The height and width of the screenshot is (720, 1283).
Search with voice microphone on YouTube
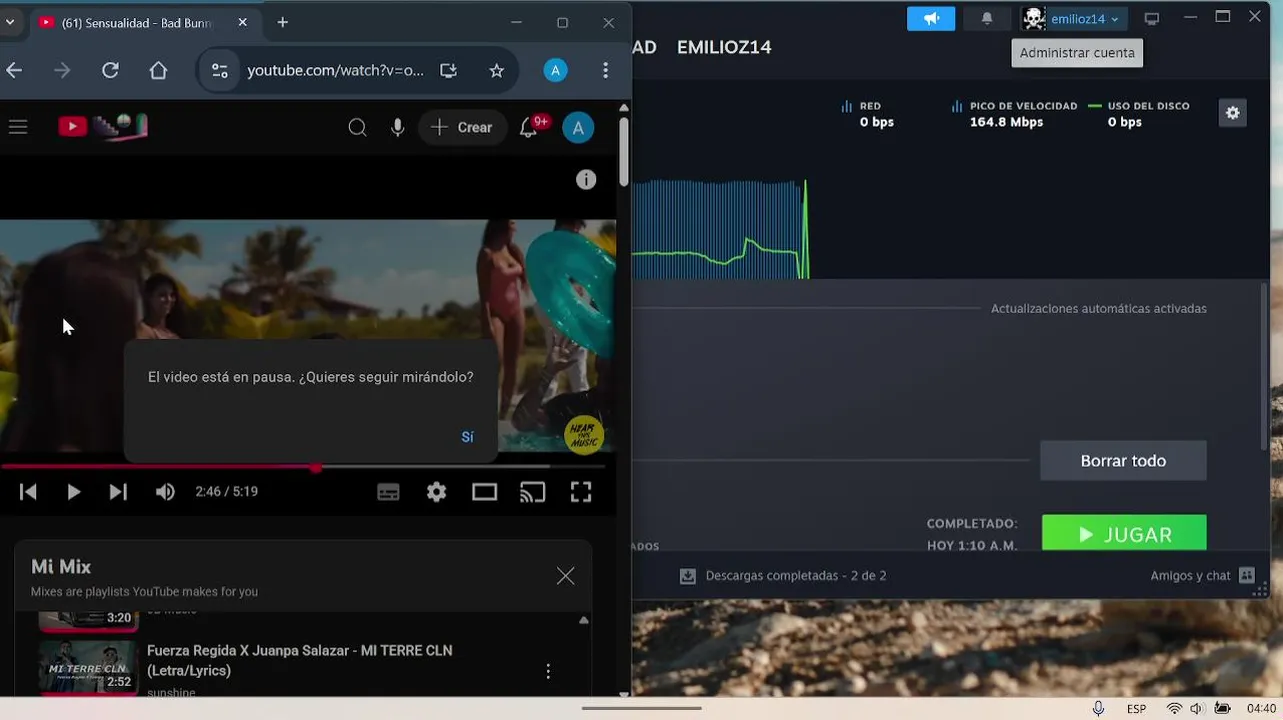pyautogui.click(x=398, y=127)
